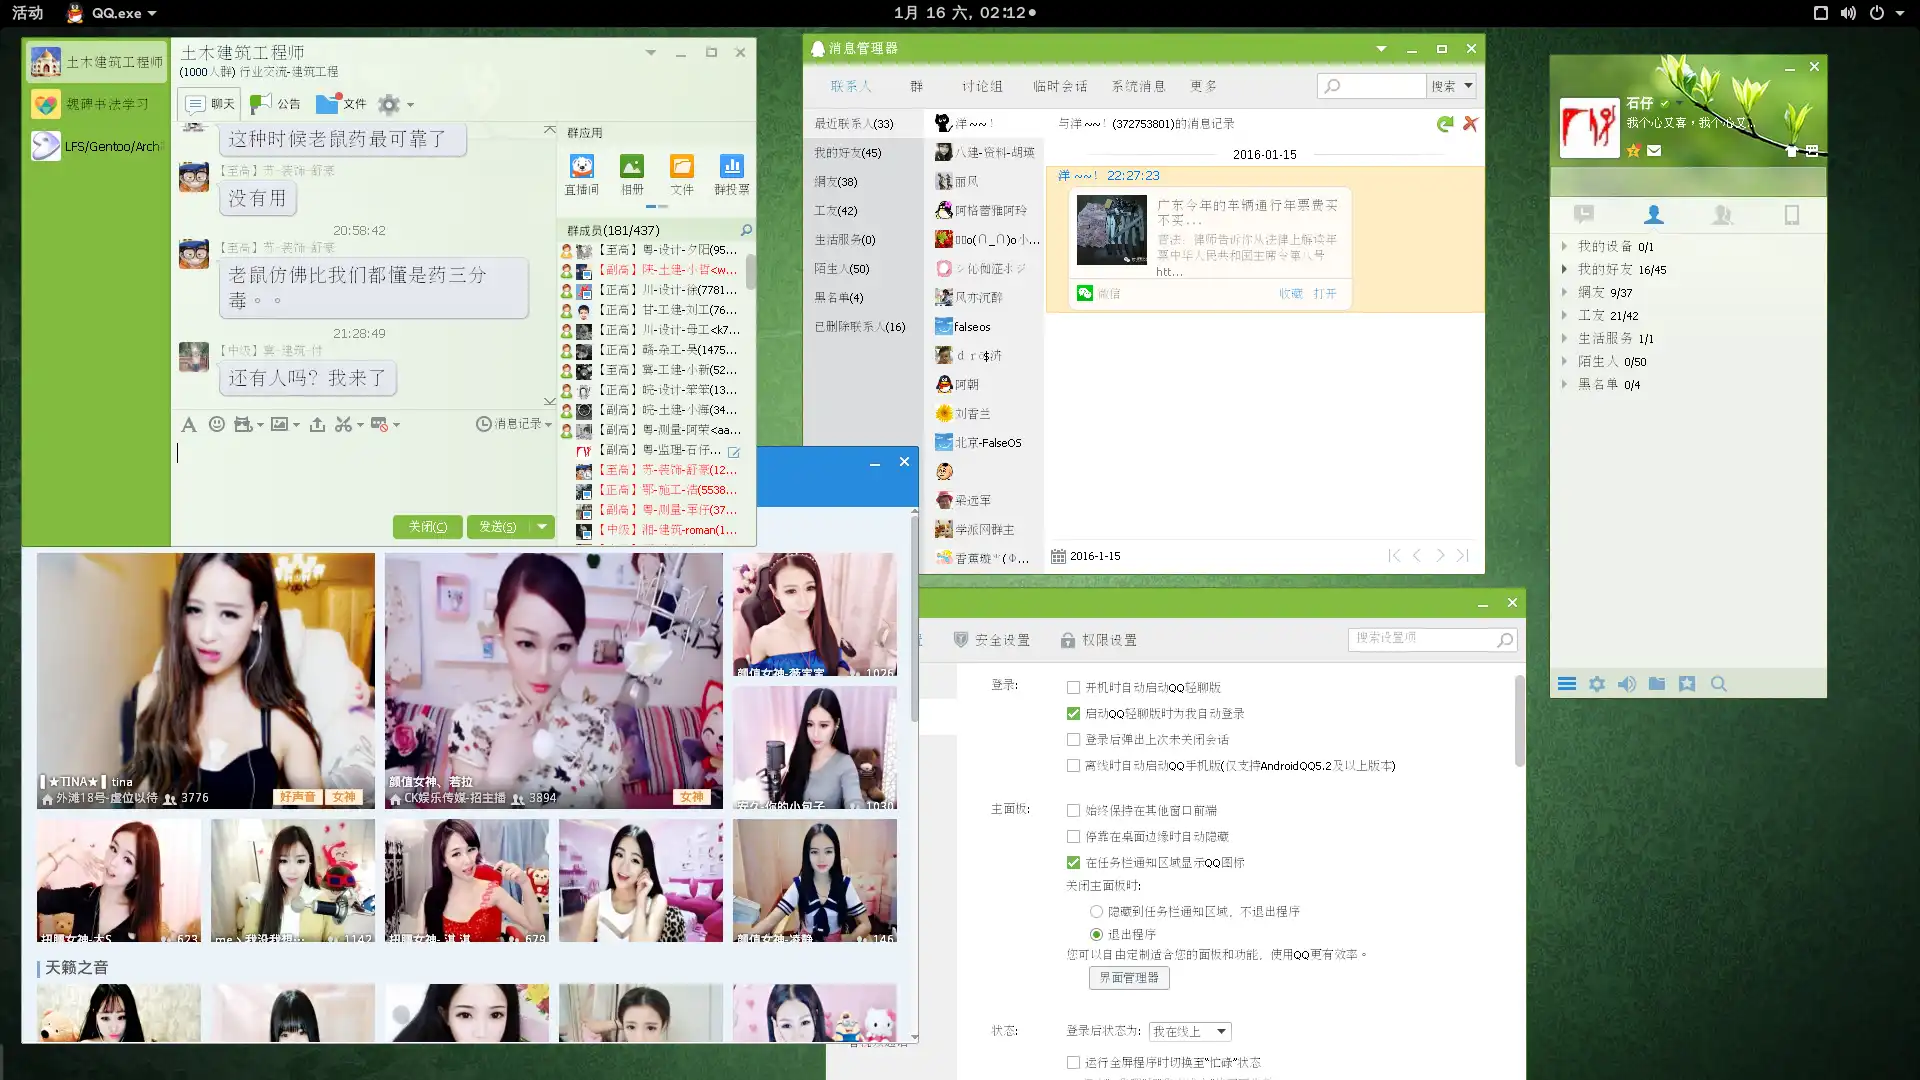
Task: Open the skin shirt icon in QQ panel
Action: [x=1792, y=151]
